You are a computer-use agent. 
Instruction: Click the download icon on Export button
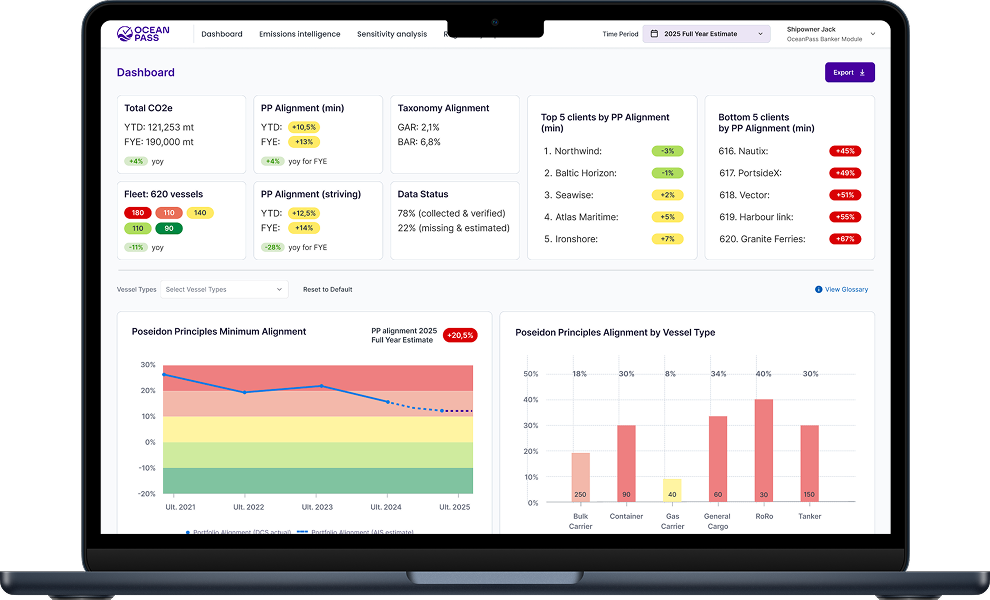coord(862,73)
